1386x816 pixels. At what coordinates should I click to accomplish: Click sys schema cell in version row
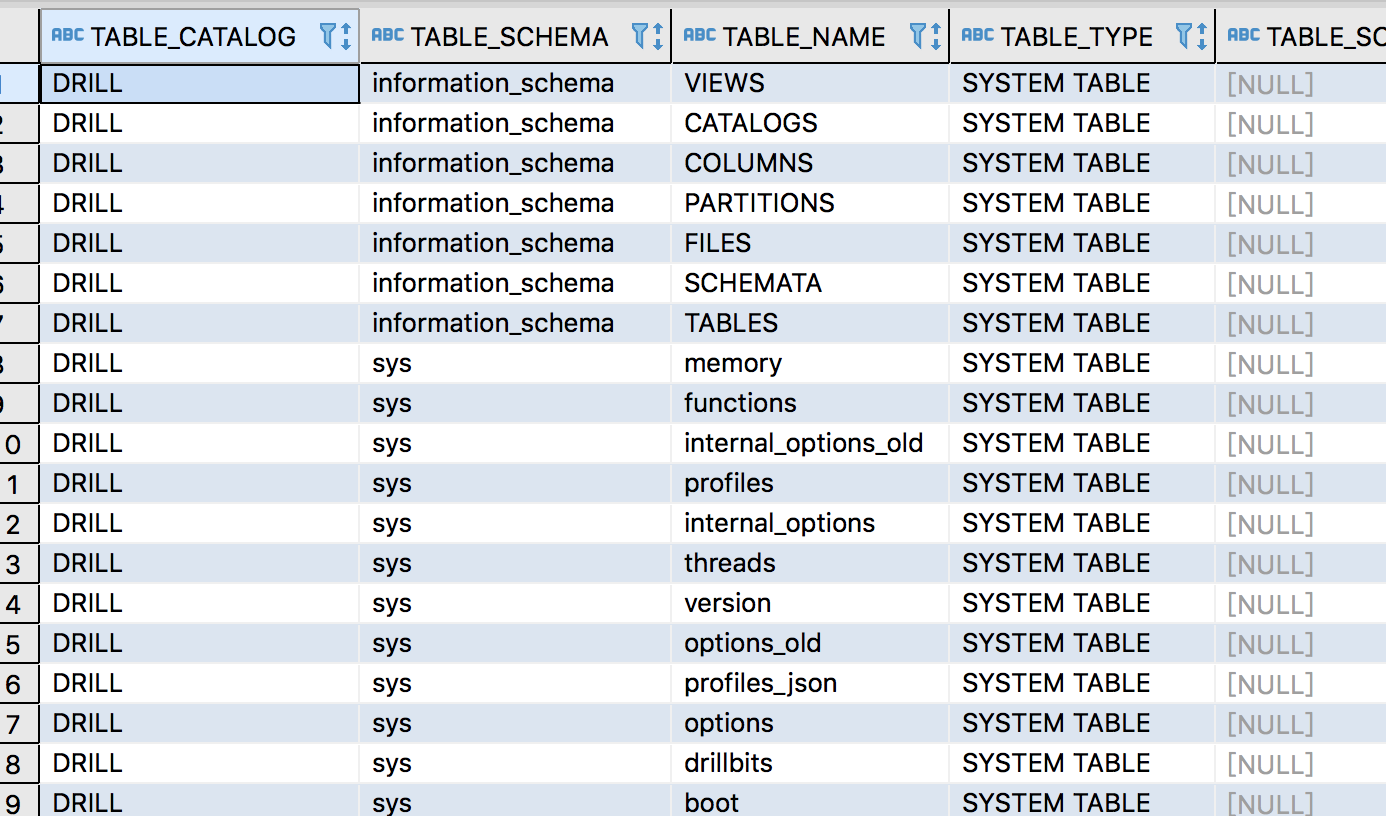516,603
